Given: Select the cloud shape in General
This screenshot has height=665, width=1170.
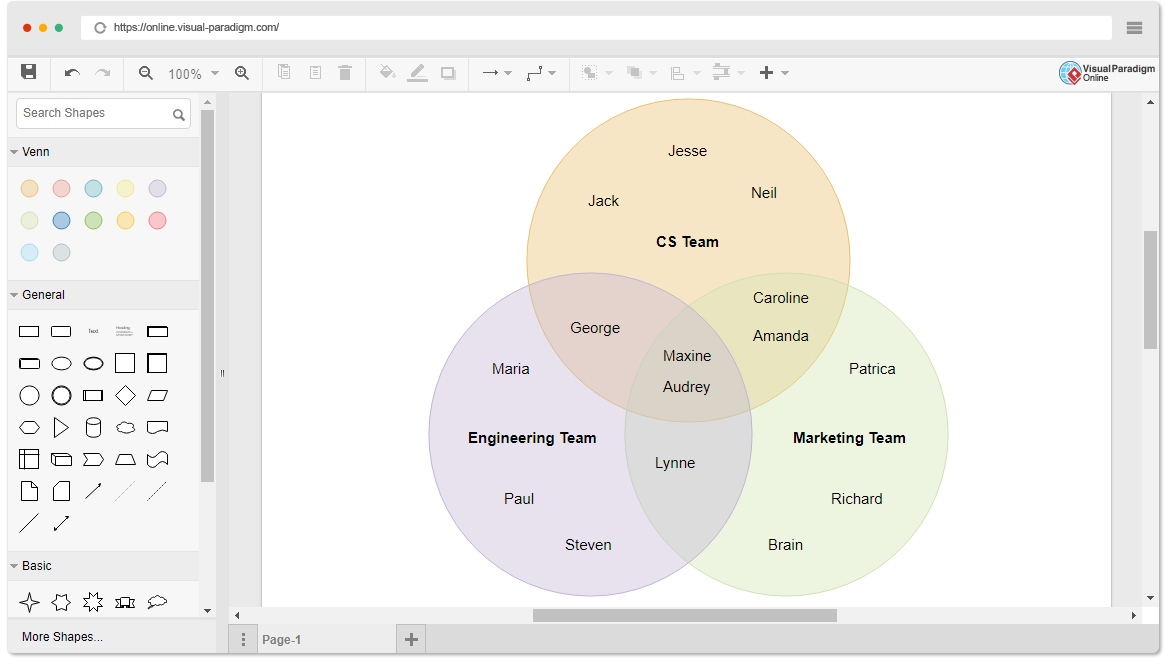Looking at the screenshot, I should point(125,427).
